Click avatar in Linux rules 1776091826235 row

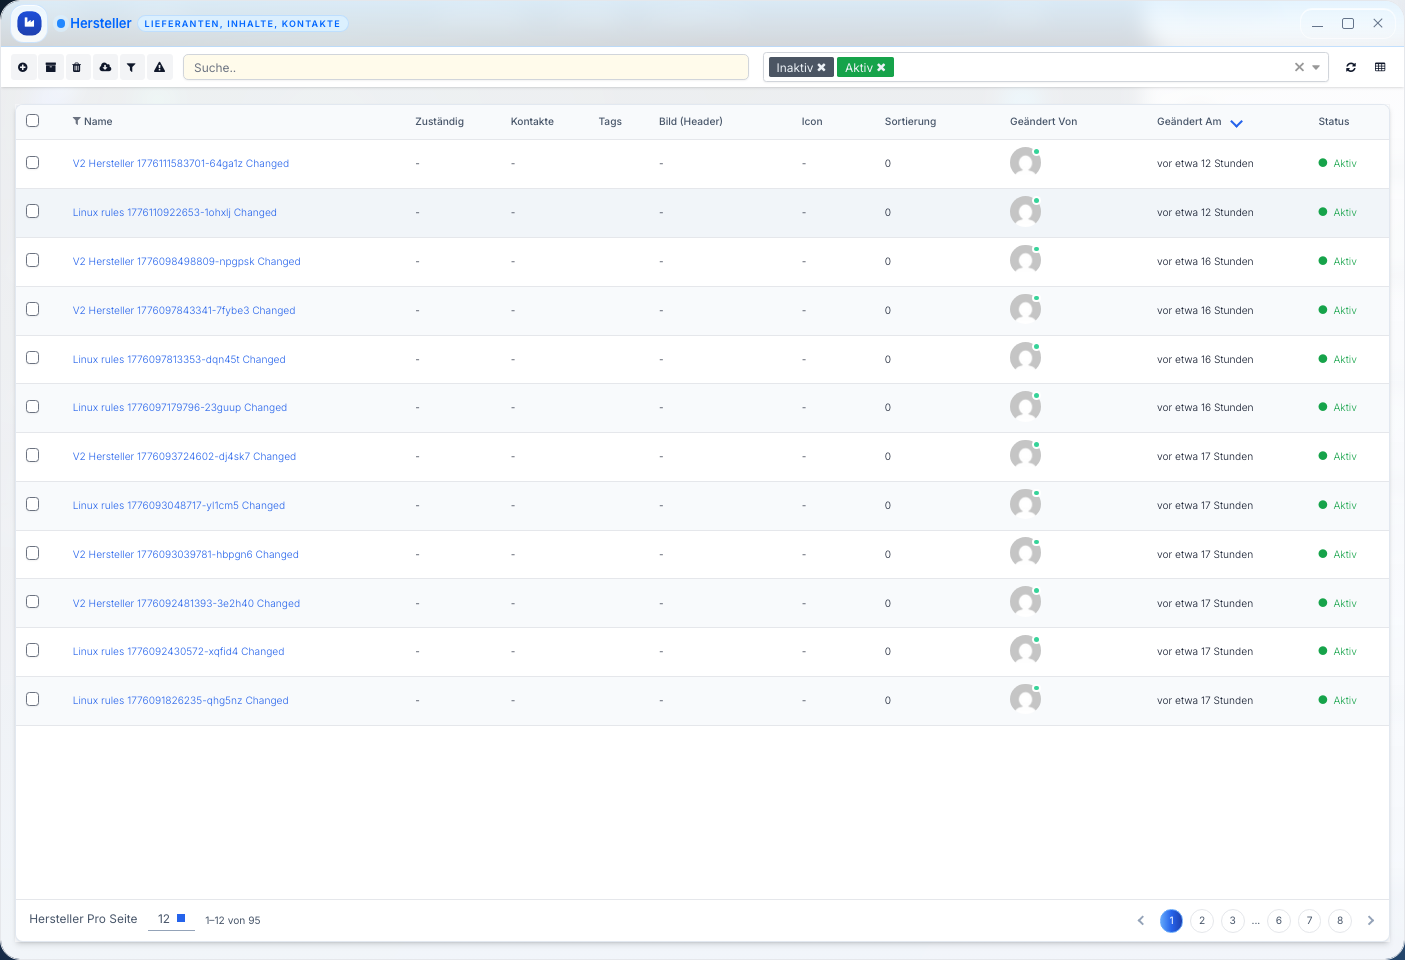1025,699
